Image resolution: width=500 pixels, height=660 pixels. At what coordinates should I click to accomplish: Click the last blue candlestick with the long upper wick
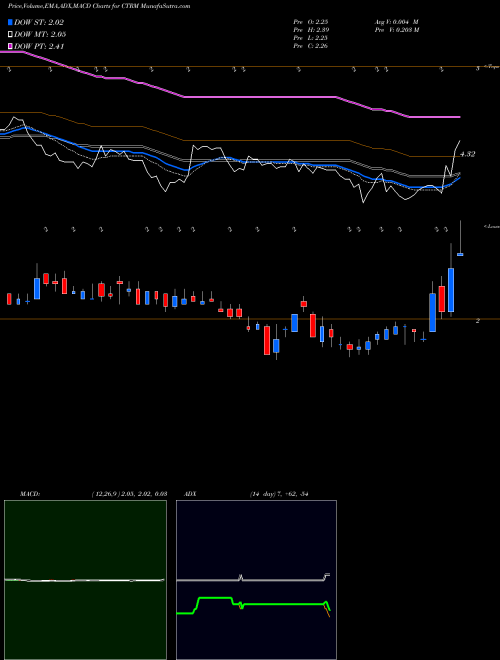coord(460,254)
